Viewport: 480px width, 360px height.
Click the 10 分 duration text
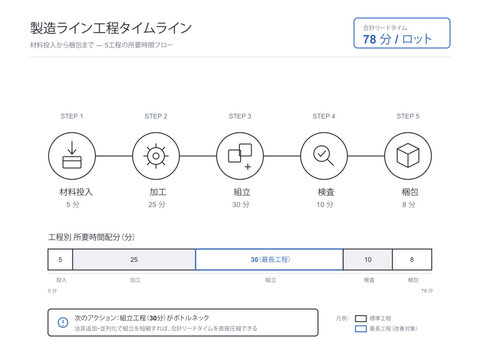pos(325,204)
